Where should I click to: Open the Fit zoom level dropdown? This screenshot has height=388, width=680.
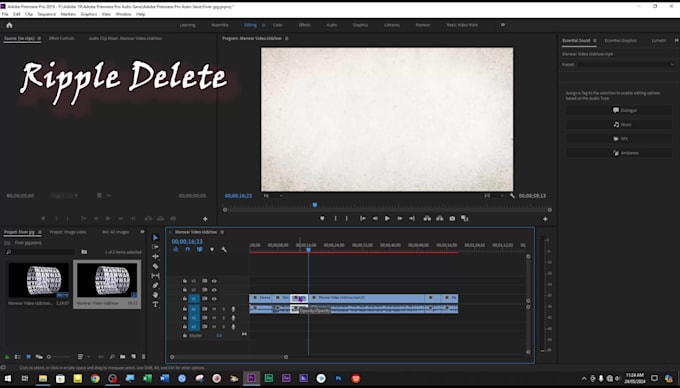pyautogui.click(x=273, y=196)
